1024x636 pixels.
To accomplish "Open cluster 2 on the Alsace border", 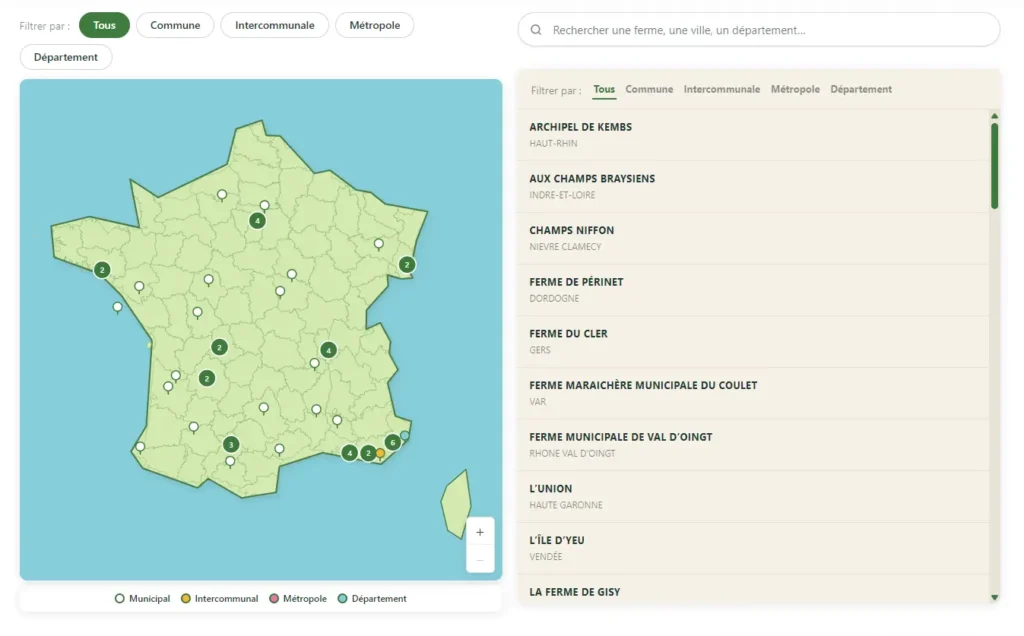I will click(x=407, y=264).
